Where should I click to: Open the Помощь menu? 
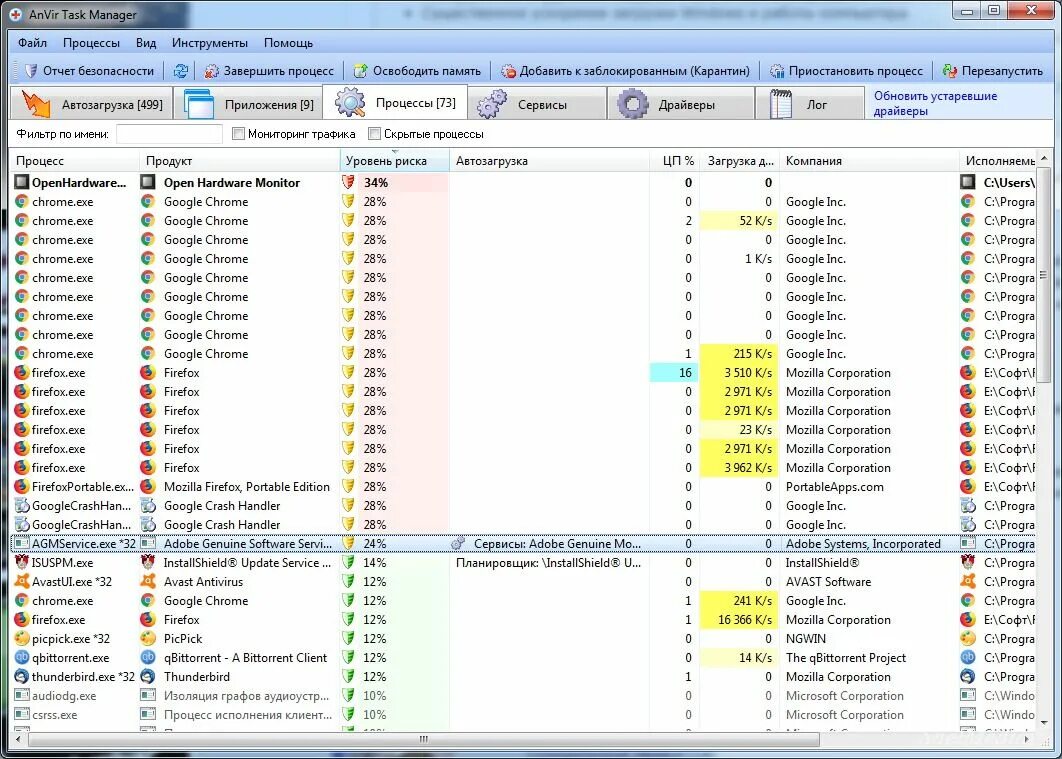288,43
